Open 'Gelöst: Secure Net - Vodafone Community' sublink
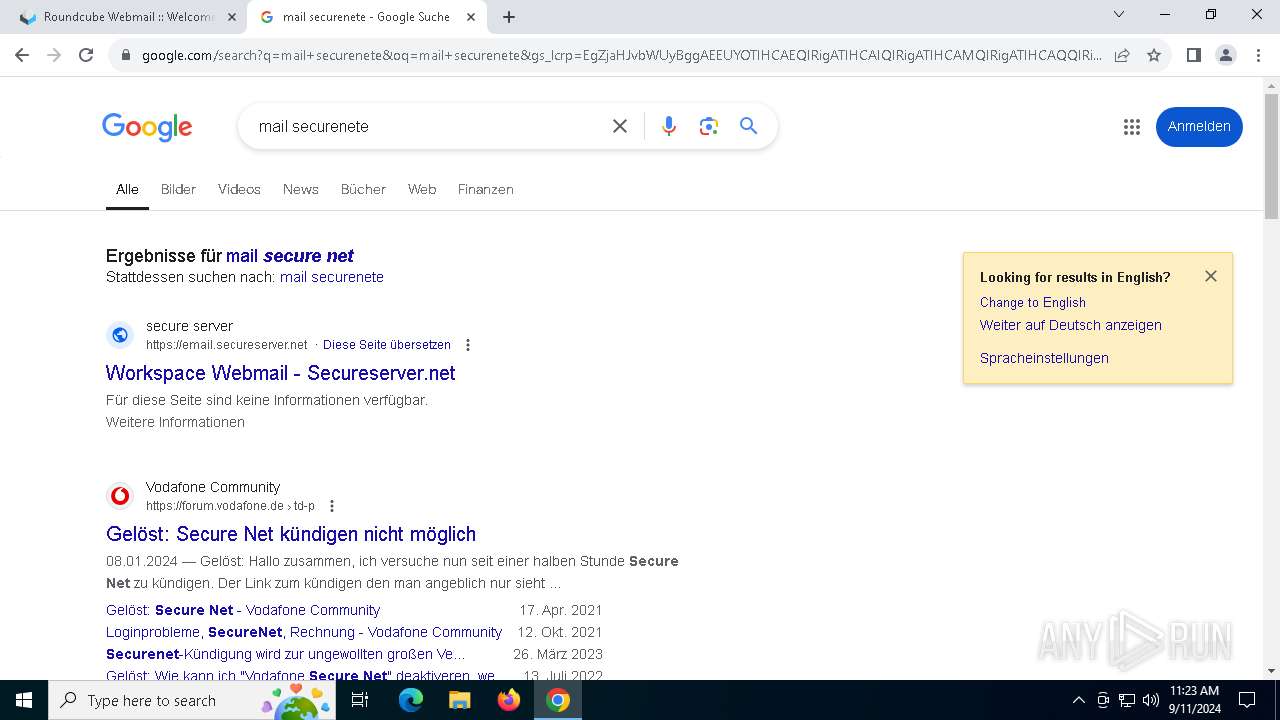This screenshot has width=1280, height=720. coord(243,610)
